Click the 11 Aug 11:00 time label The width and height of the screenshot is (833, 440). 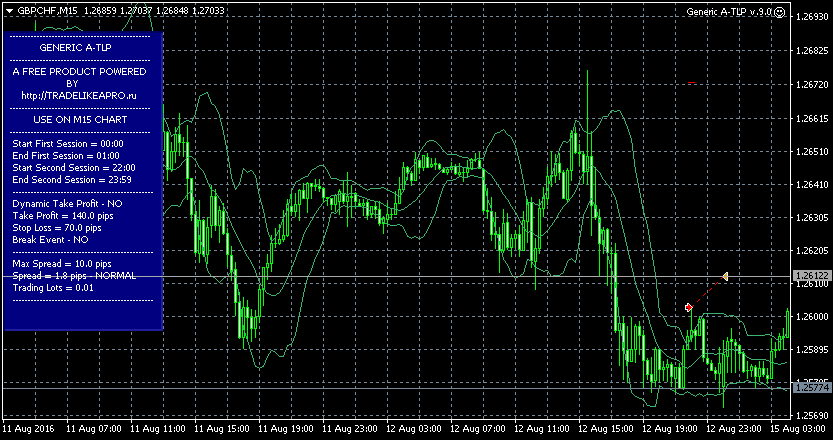pyautogui.click(x=158, y=428)
